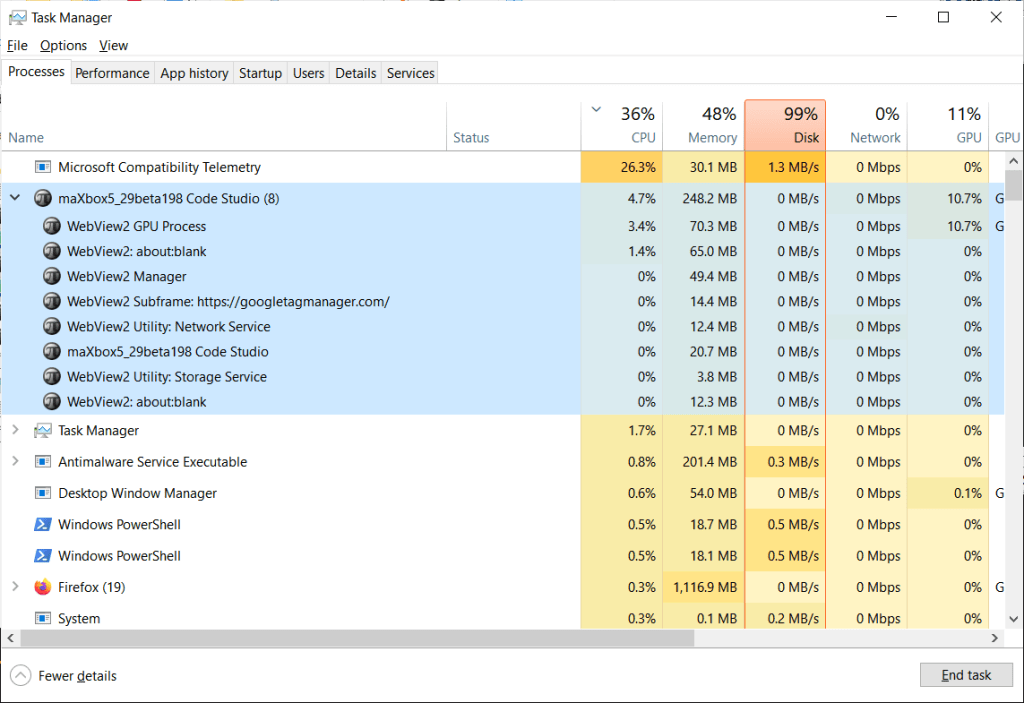Sort processes by Memory column header
Viewport: 1024px width, 703px height.
[x=703, y=126]
